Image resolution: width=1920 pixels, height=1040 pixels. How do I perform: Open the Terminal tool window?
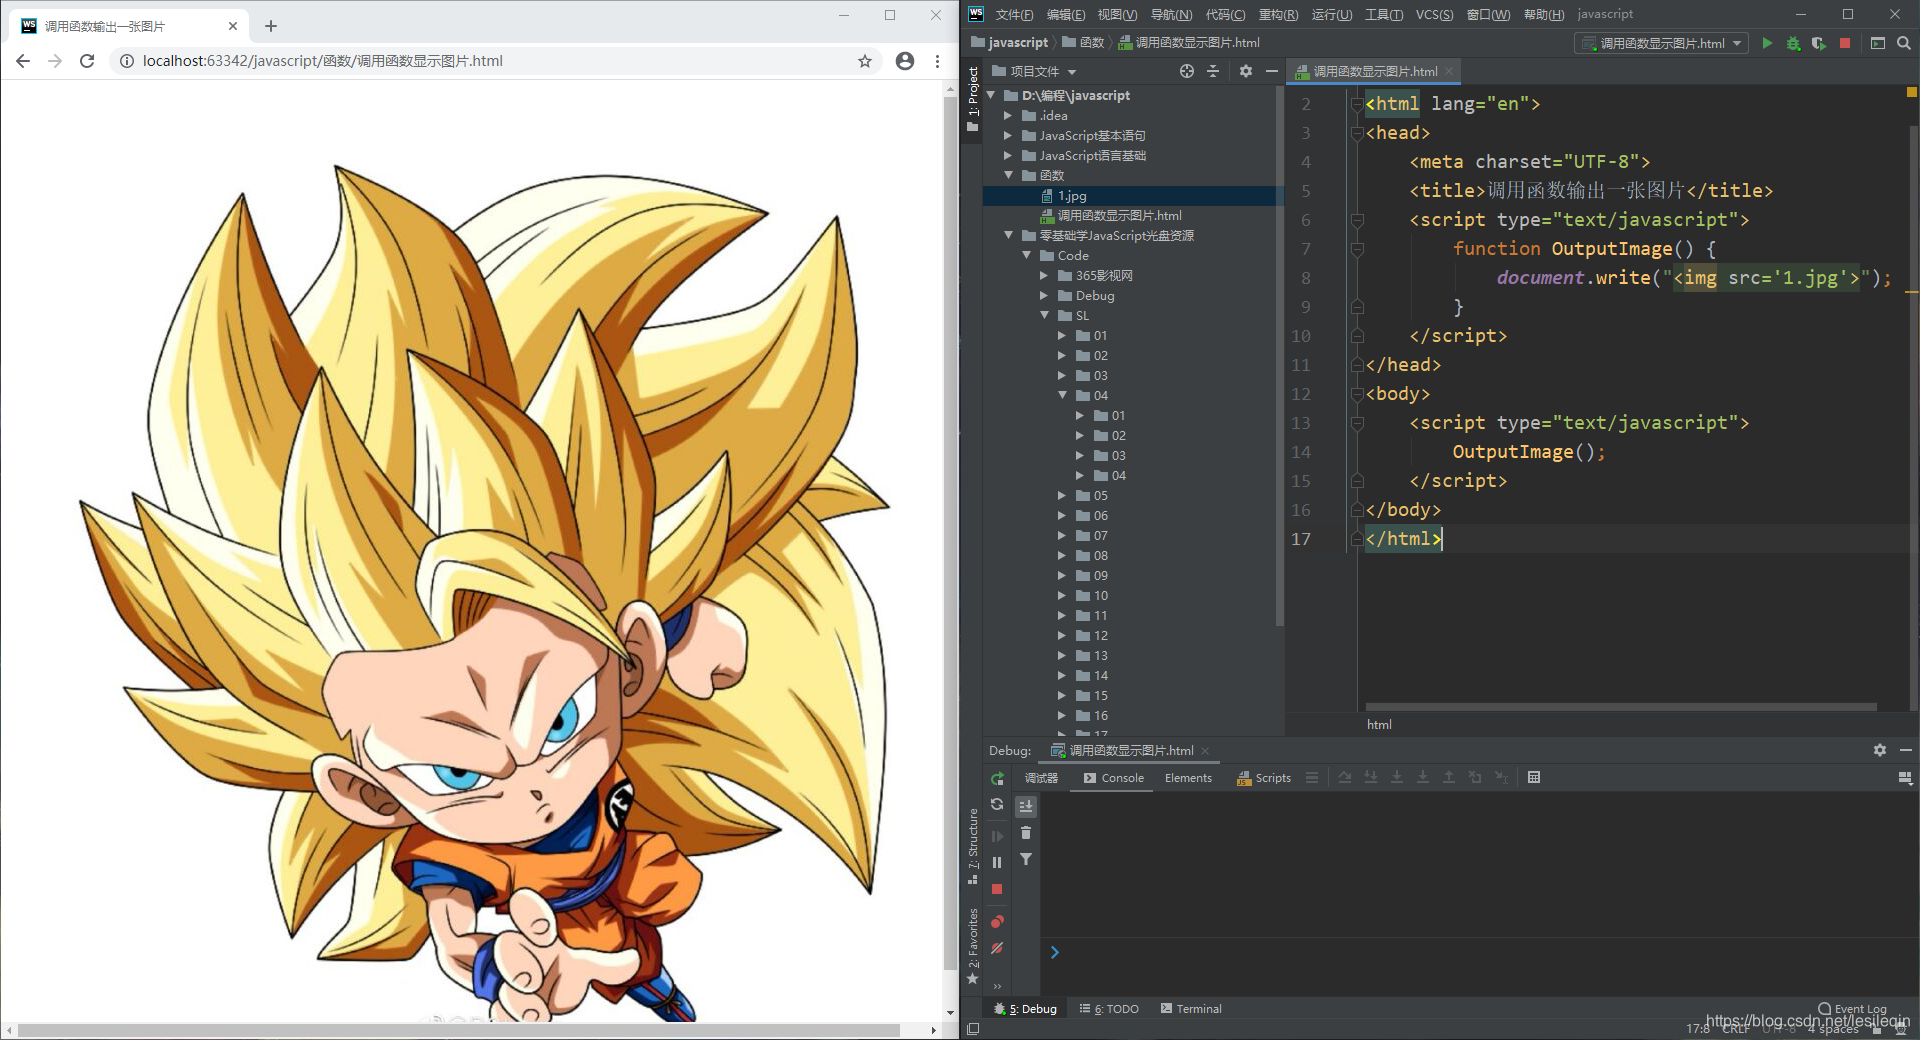[1191, 1009]
